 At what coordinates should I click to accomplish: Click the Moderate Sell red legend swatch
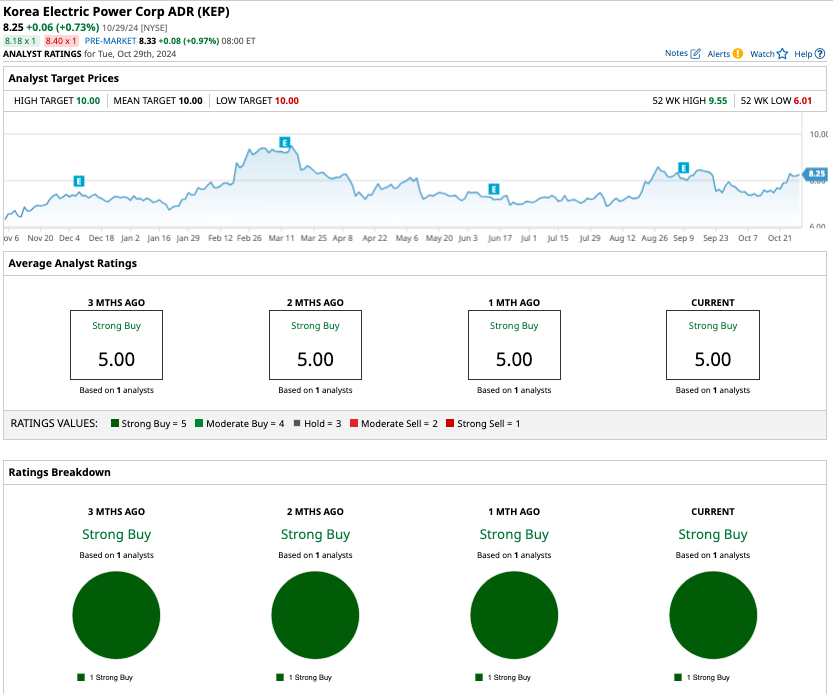tap(354, 423)
